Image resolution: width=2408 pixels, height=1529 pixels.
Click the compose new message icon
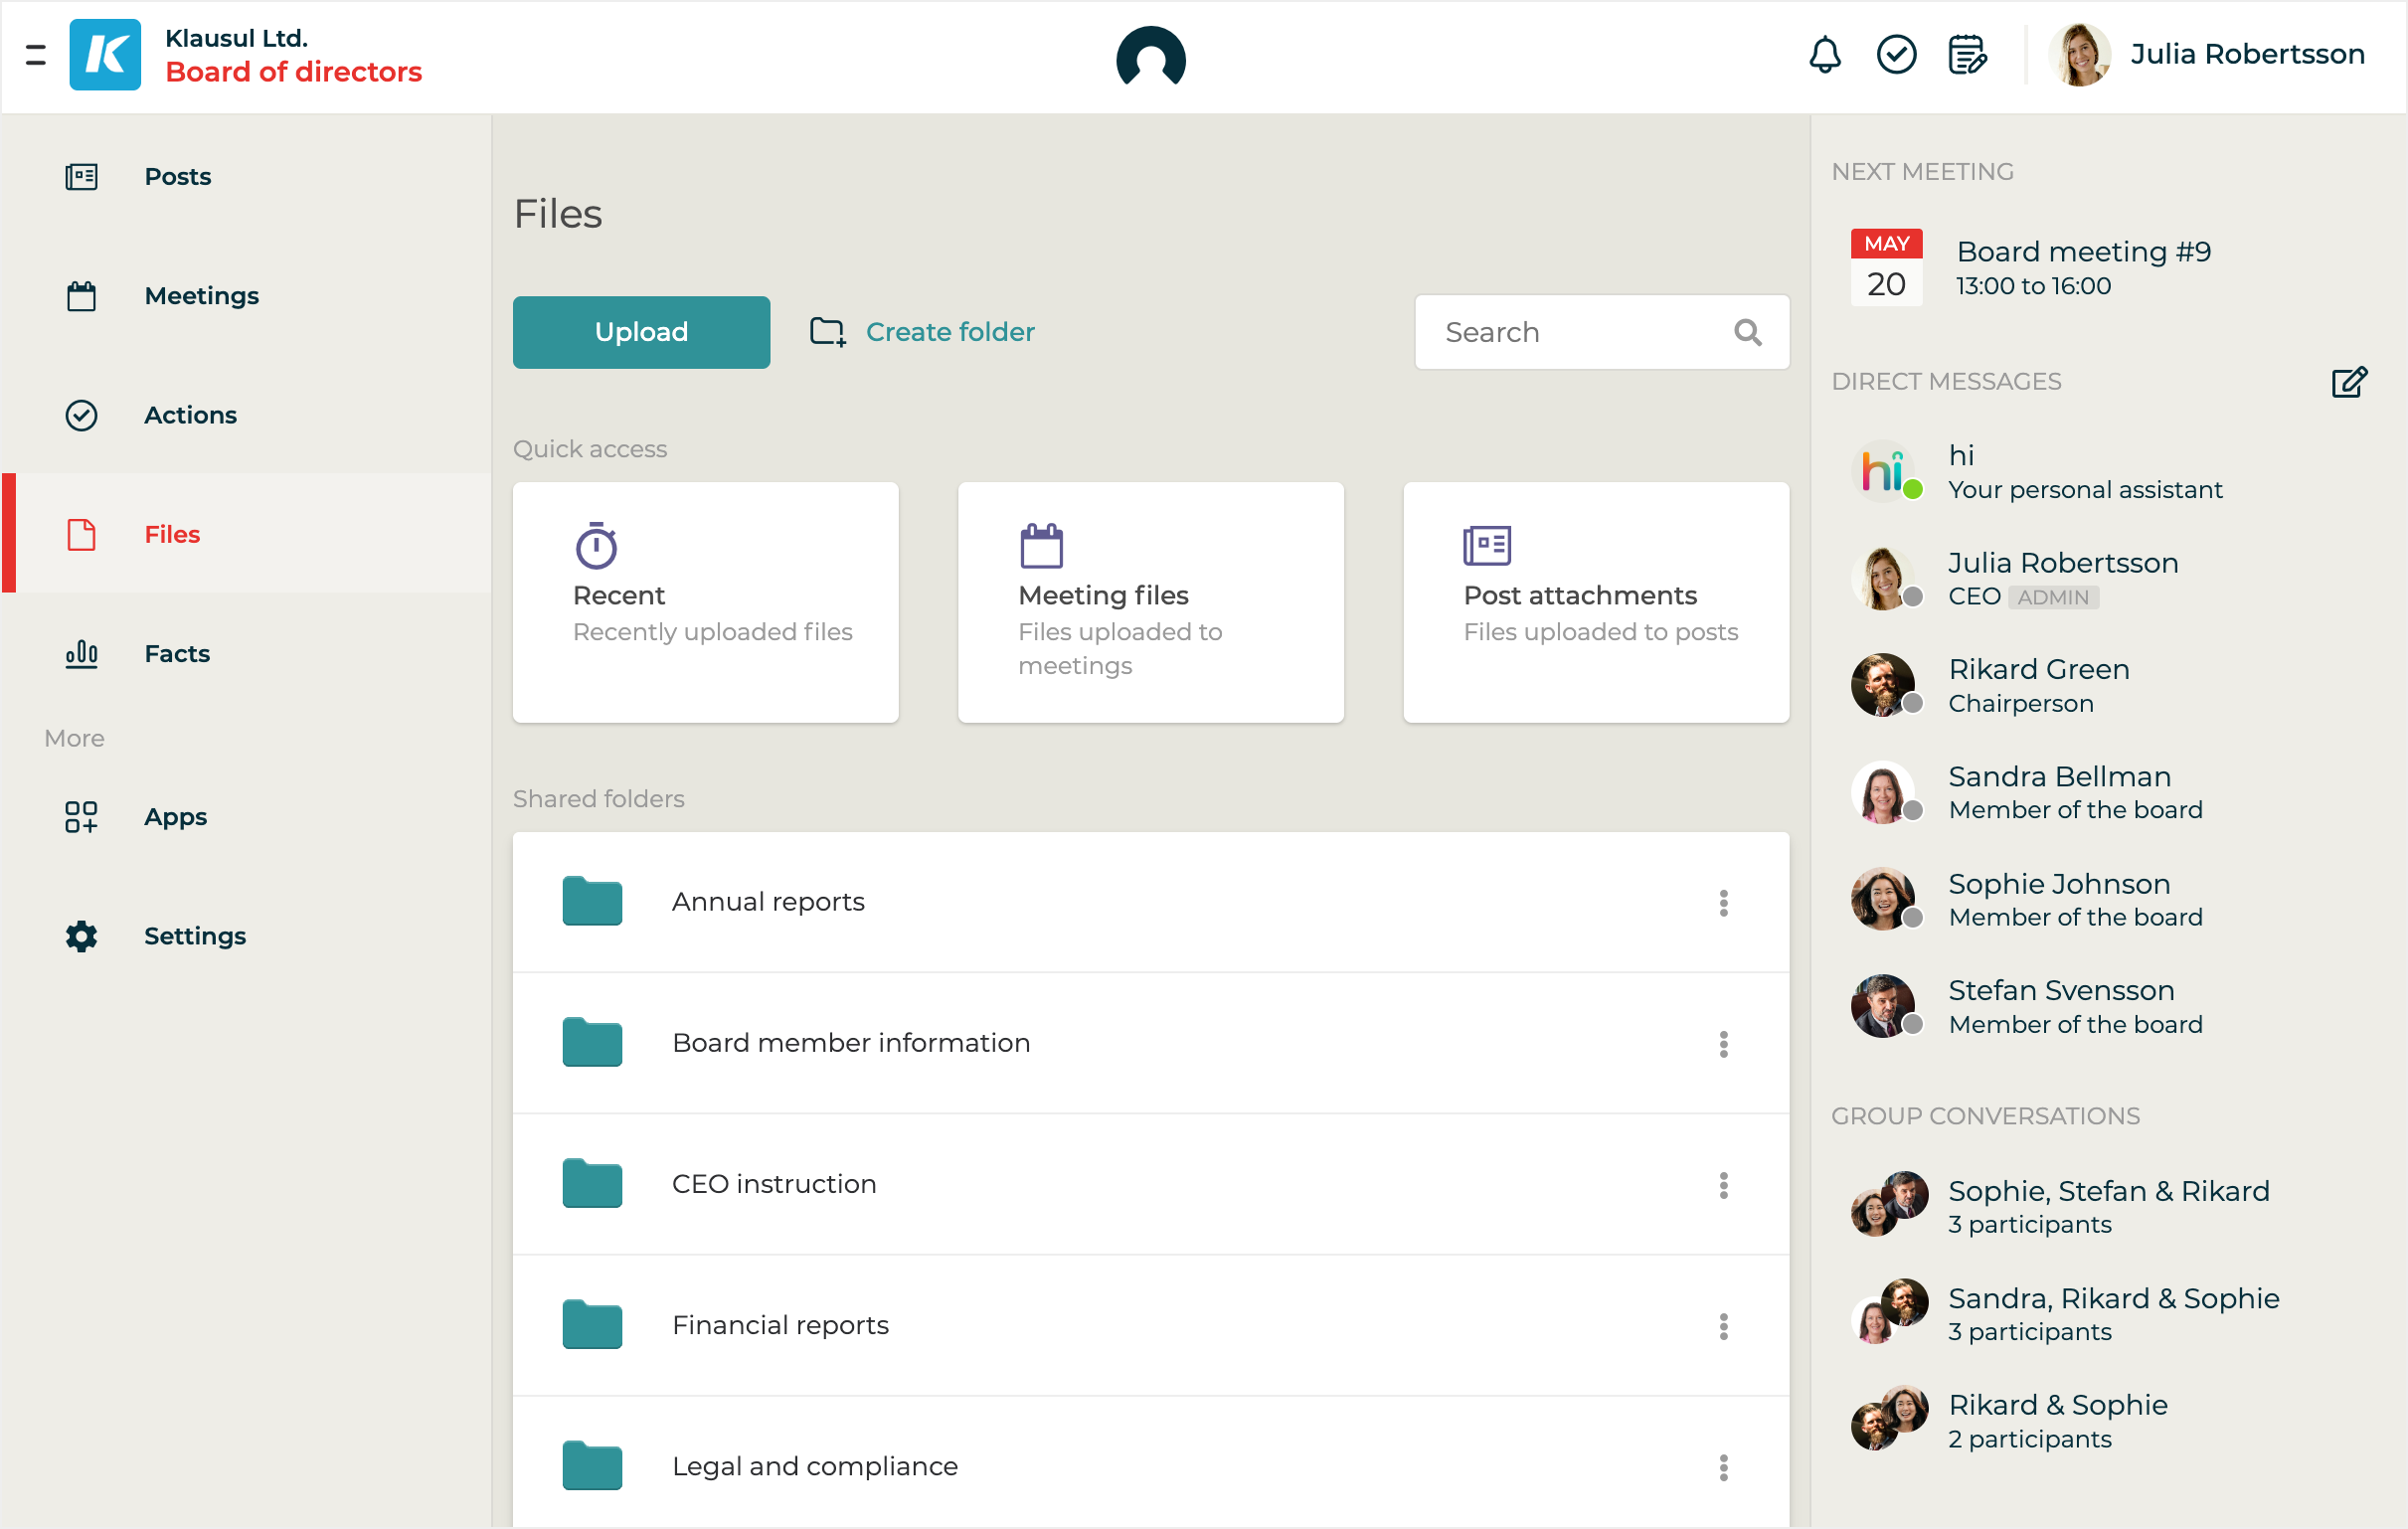click(2348, 382)
